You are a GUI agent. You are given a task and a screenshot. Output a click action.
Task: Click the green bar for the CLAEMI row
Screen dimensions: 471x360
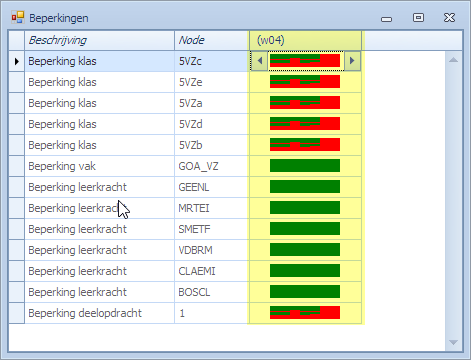click(x=305, y=271)
